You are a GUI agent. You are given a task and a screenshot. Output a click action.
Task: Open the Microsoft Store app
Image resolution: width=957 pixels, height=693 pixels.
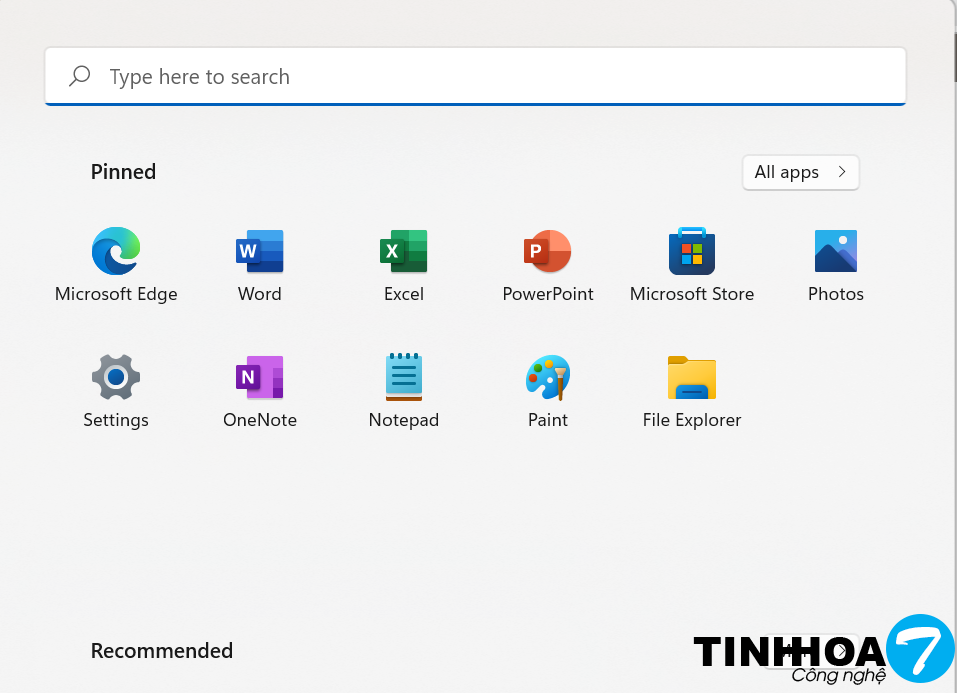pyautogui.click(x=692, y=251)
